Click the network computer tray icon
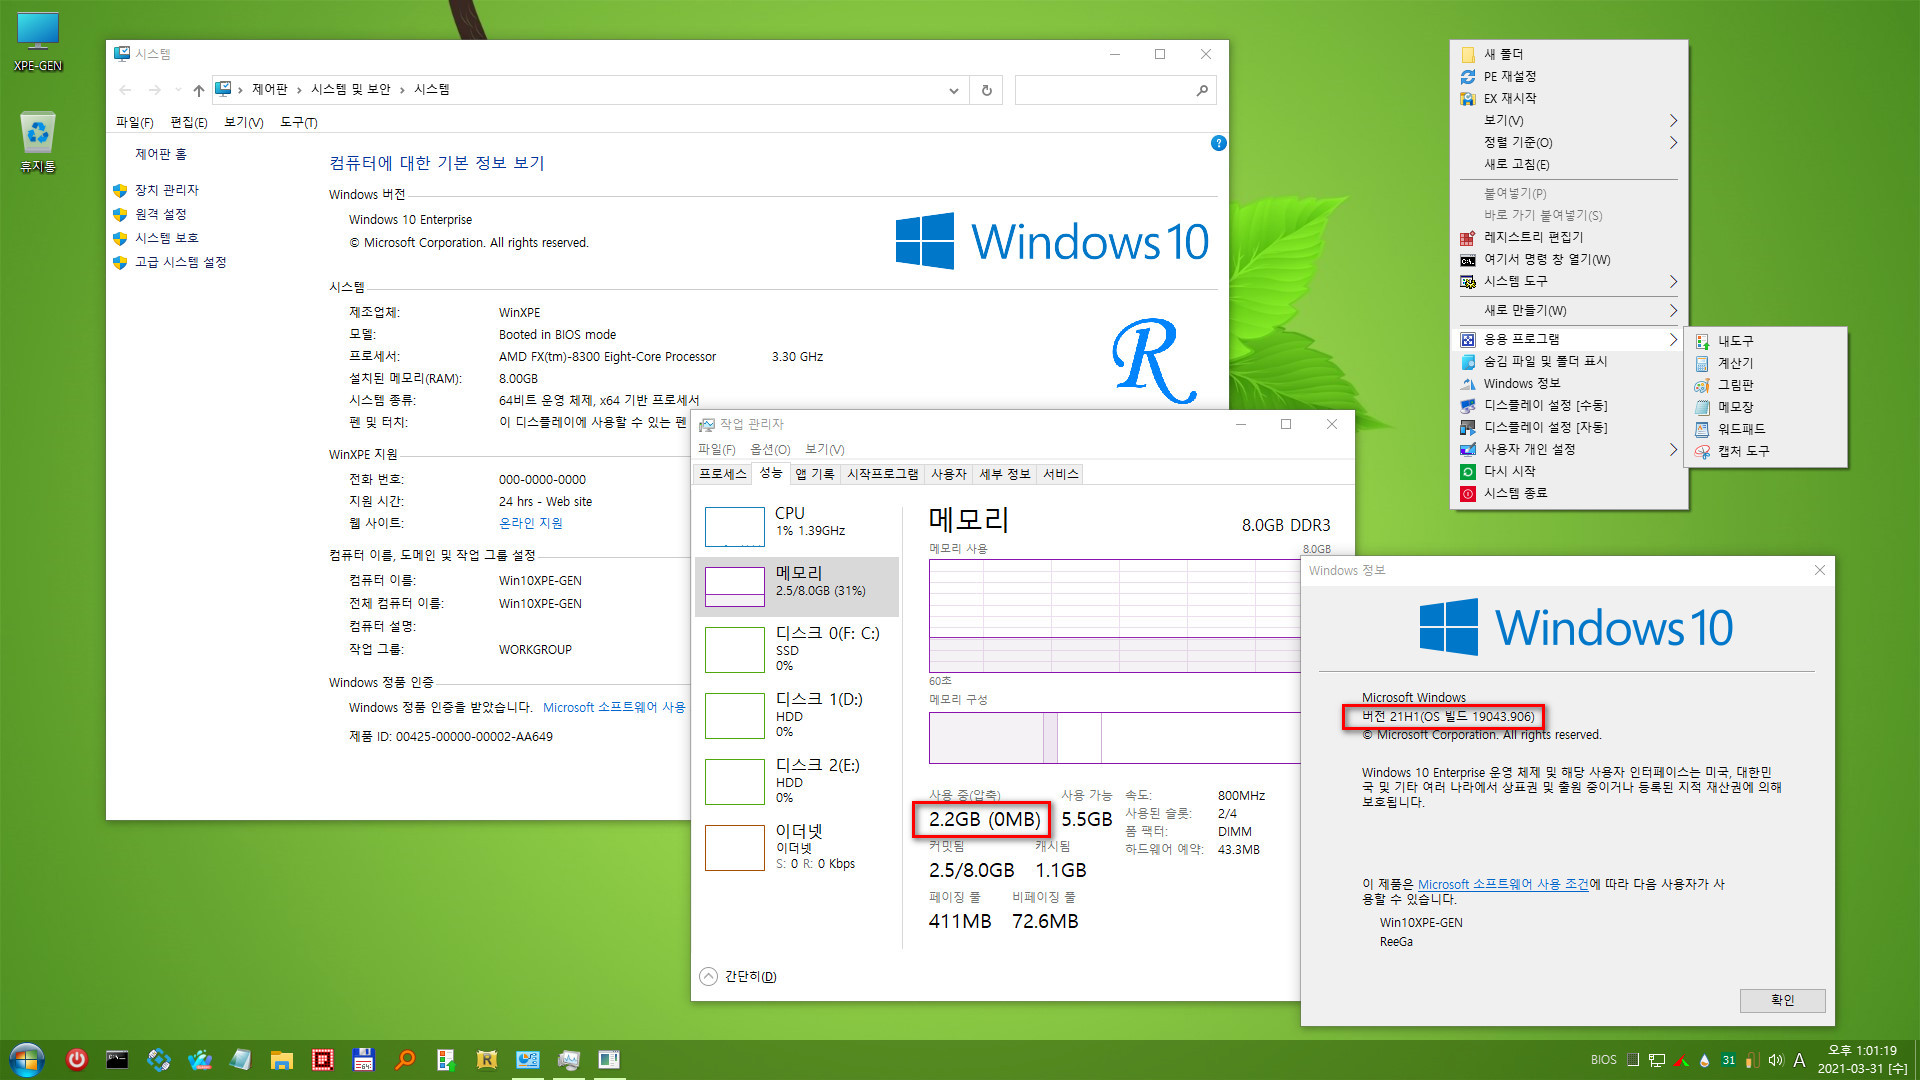1920x1080 pixels. [x=1657, y=1060]
